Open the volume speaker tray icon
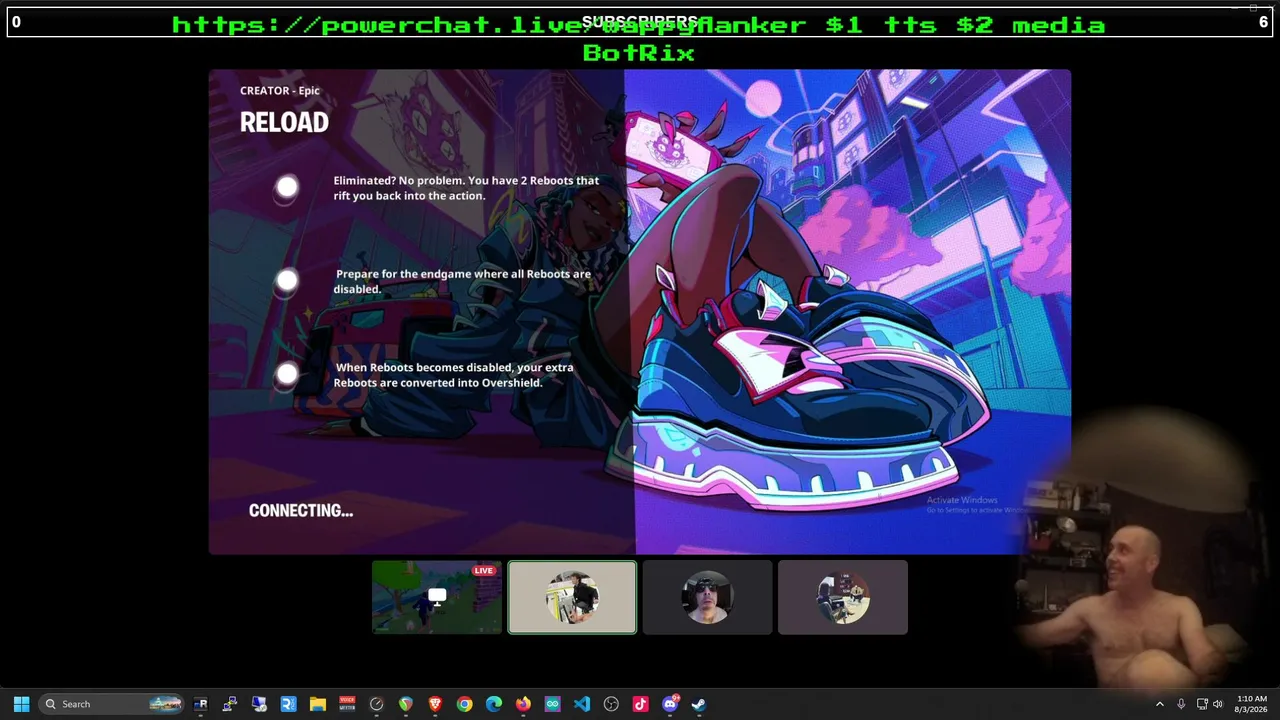The image size is (1280, 720). (x=1218, y=704)
